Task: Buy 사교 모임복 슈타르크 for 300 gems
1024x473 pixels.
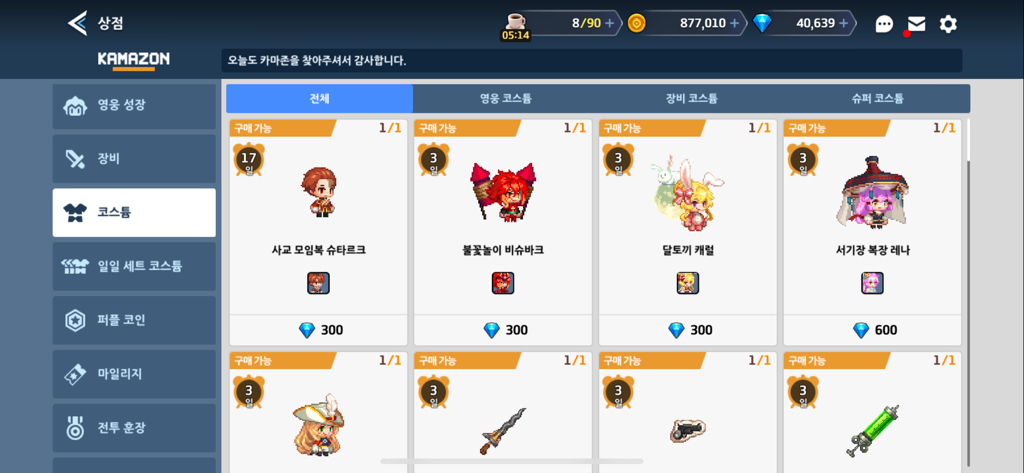Action: (319, 330)
